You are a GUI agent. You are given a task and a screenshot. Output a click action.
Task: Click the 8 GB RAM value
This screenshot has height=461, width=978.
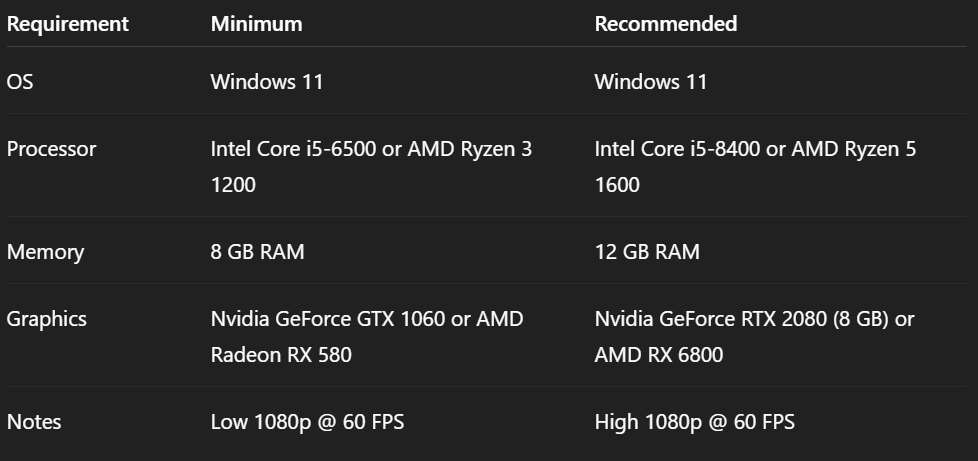click(257, 252)
